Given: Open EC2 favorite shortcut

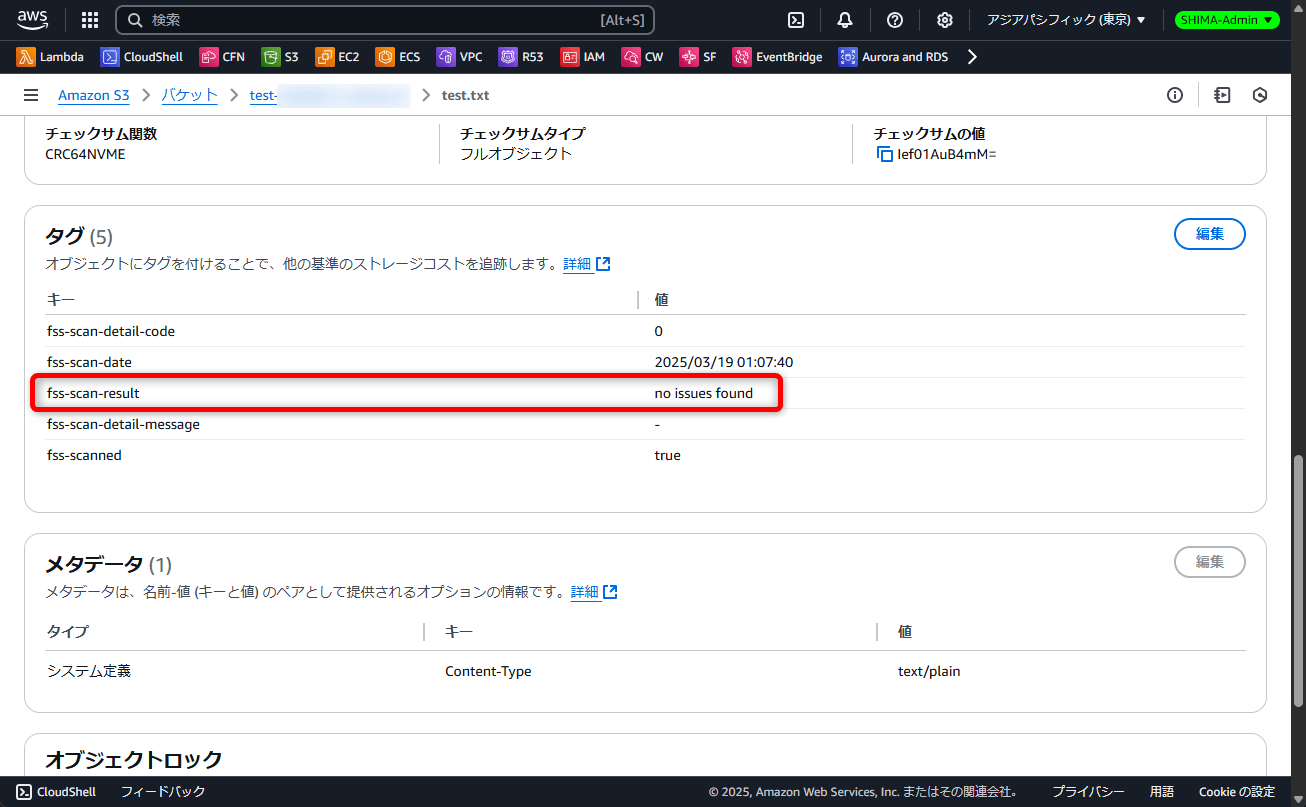Looking at the screenshot, I should tap(337, 57).
